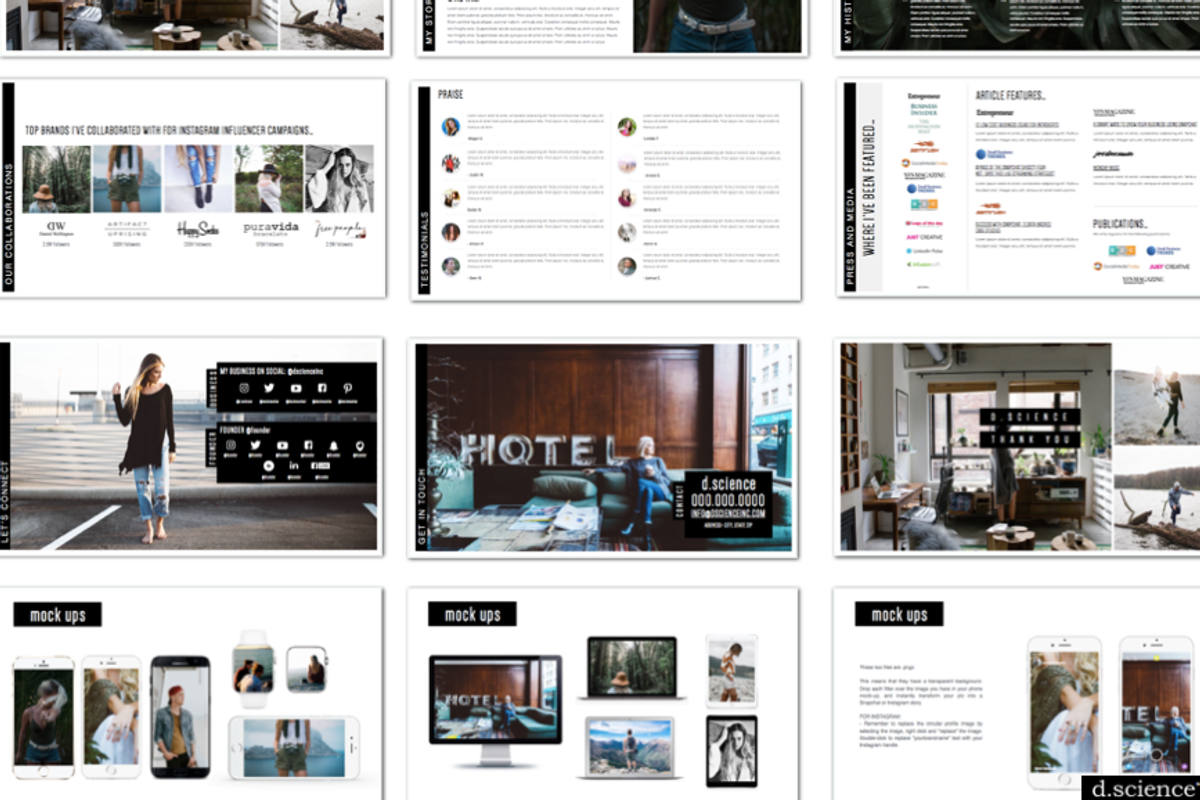Click the phone number '000.000.0000'
Viewport: 1200px width, 800px height.
point(728,500)
